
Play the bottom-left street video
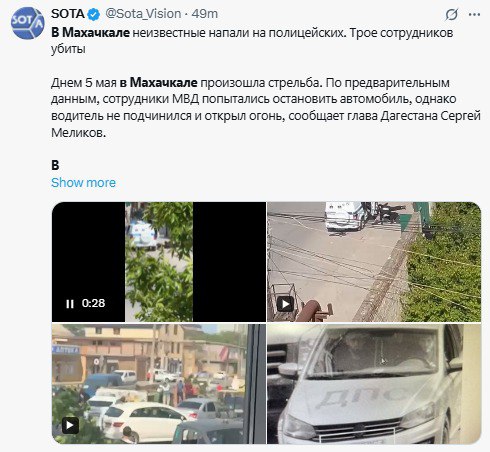[x=70, y=425]
